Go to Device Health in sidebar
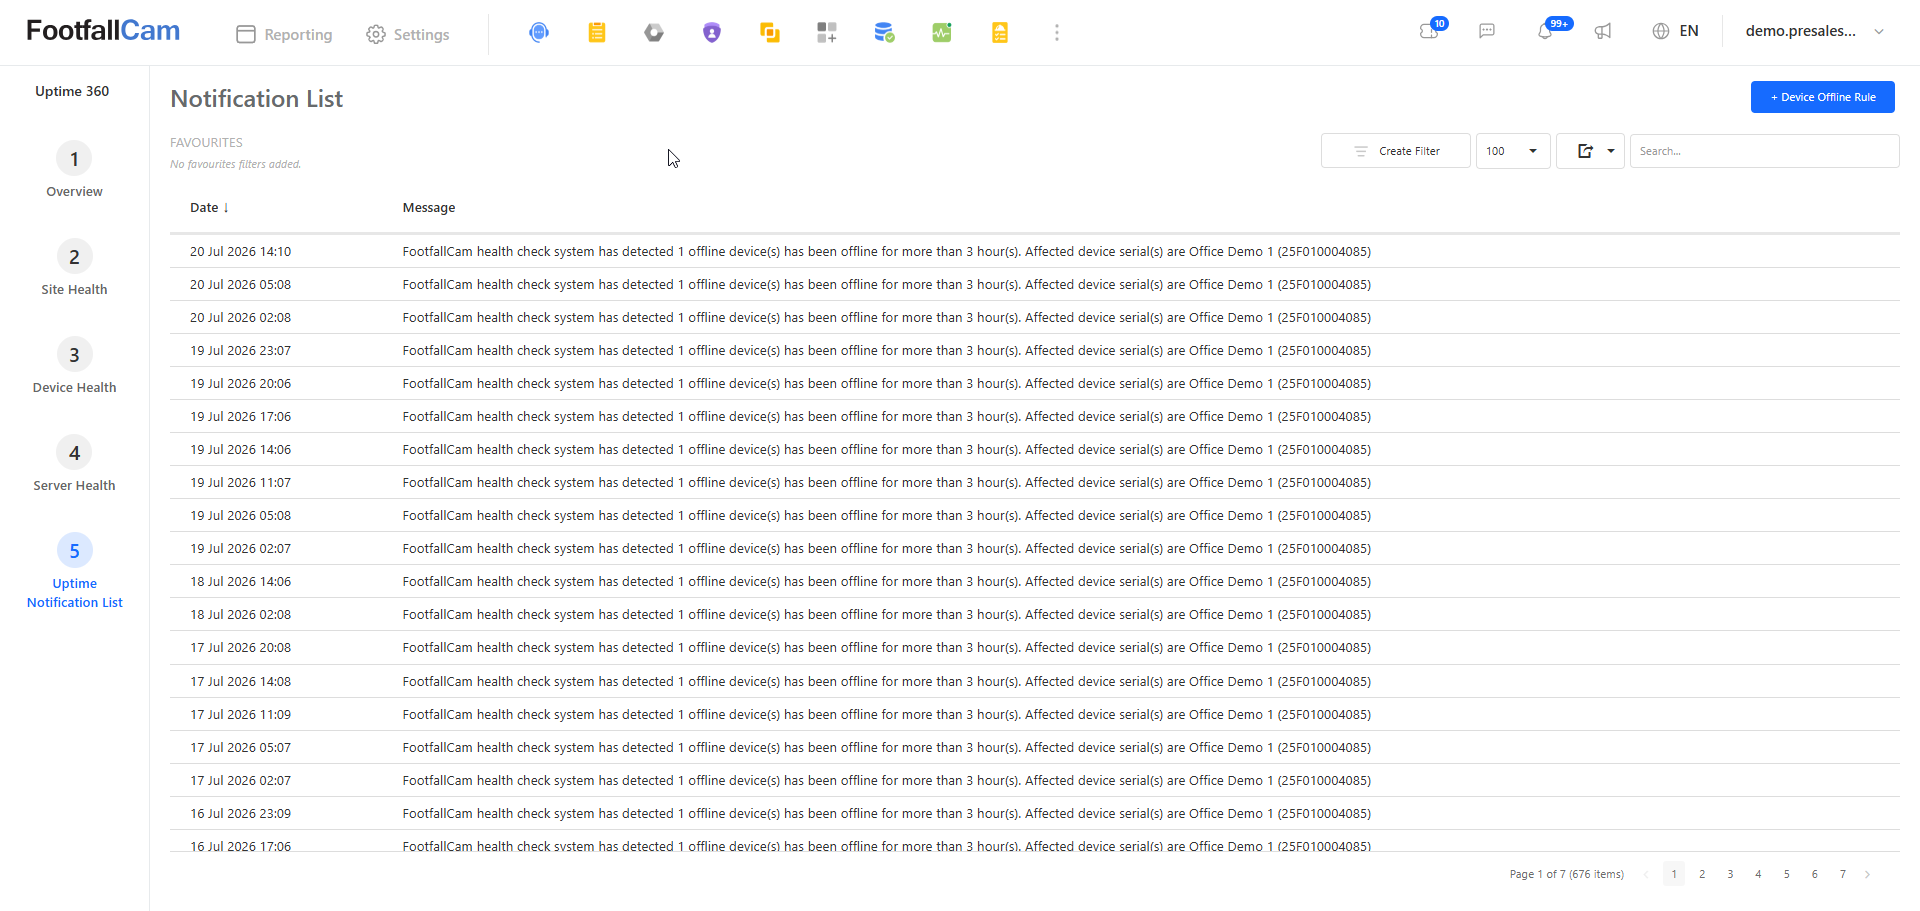 coord(74,388)
